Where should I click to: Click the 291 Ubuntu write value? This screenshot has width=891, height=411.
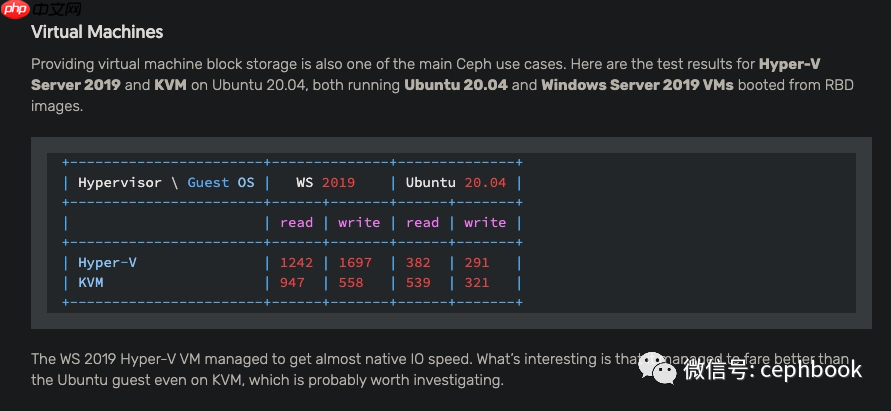pos(476,263)
